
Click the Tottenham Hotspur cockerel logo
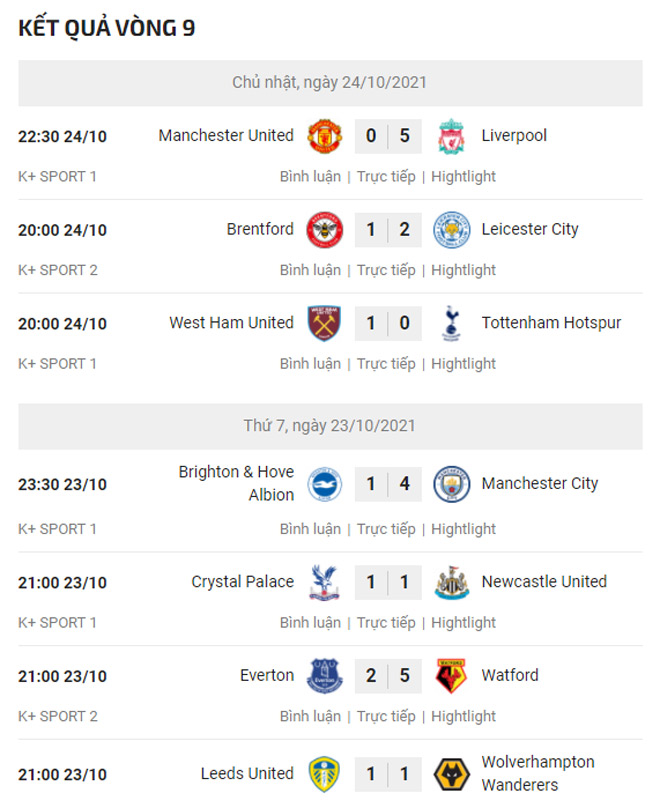pos(451,324)
